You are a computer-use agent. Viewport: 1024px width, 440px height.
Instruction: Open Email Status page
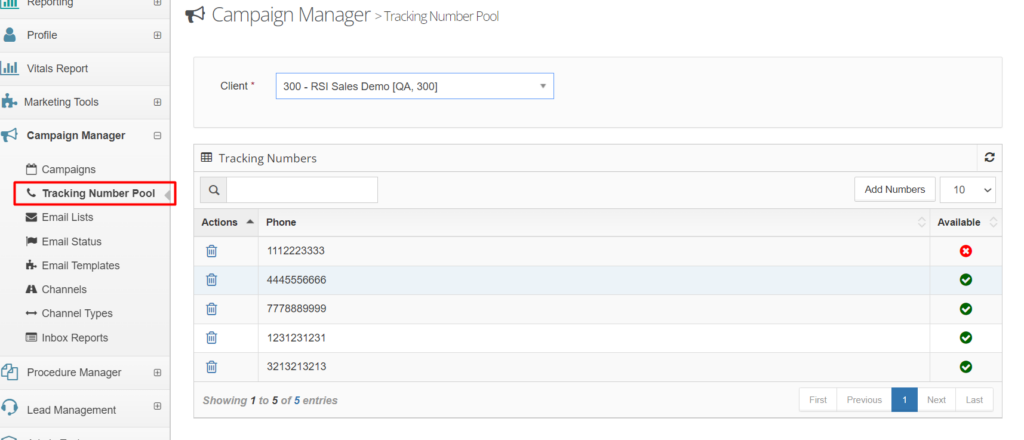point(71,241)
